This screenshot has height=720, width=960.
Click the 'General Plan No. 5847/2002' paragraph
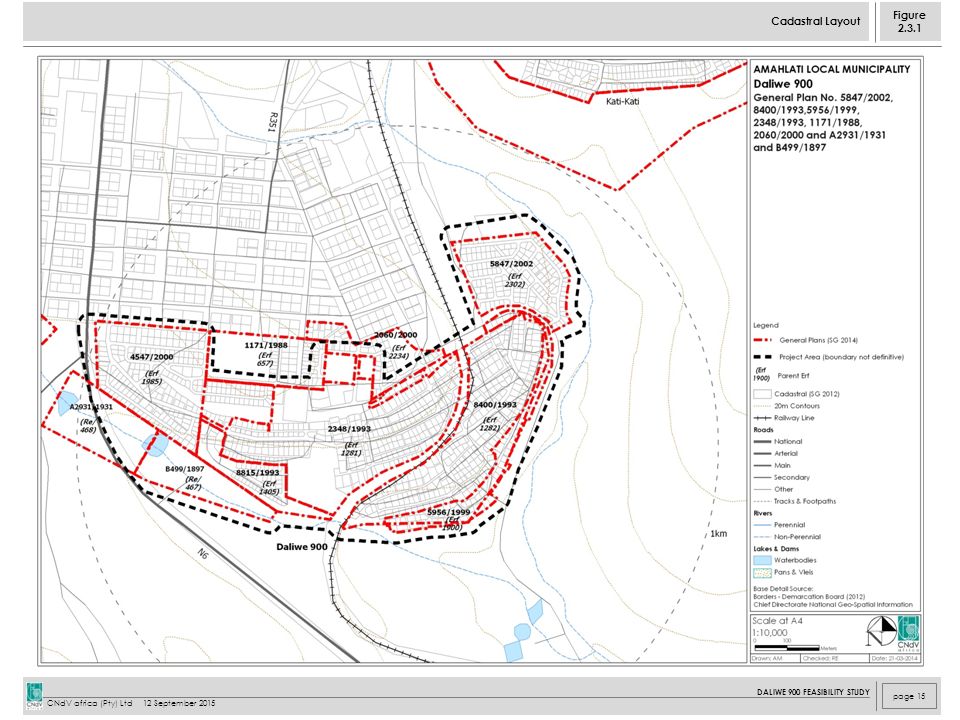tap(823, 122)
